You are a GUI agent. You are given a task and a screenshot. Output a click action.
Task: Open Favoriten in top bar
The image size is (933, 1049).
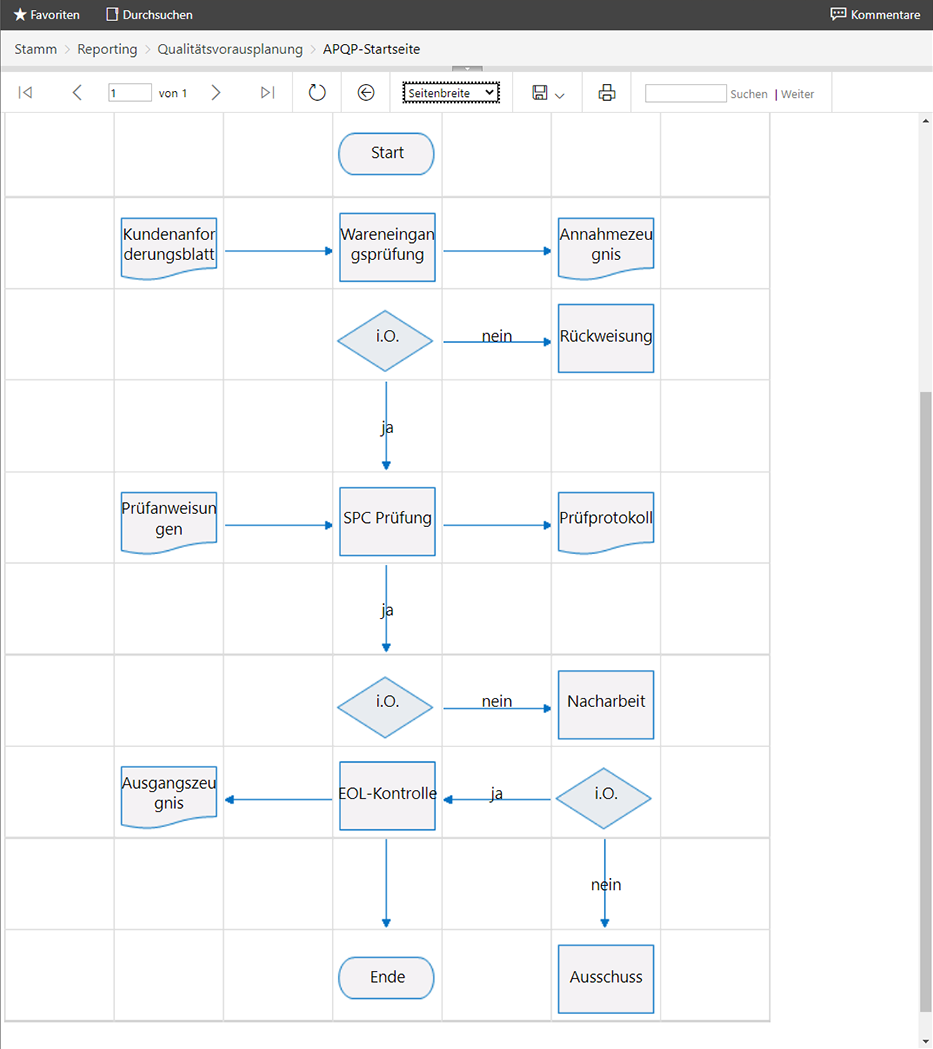[x=46, y=15]
